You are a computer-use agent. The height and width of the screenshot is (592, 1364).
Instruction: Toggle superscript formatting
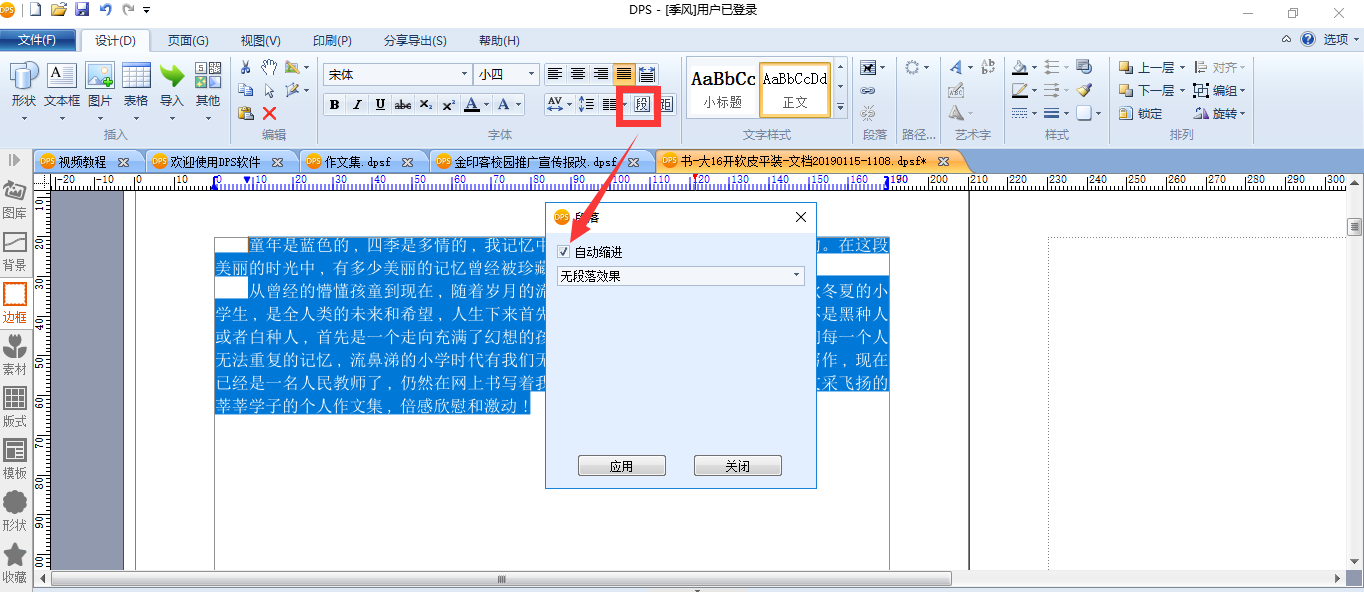point(449,104)
